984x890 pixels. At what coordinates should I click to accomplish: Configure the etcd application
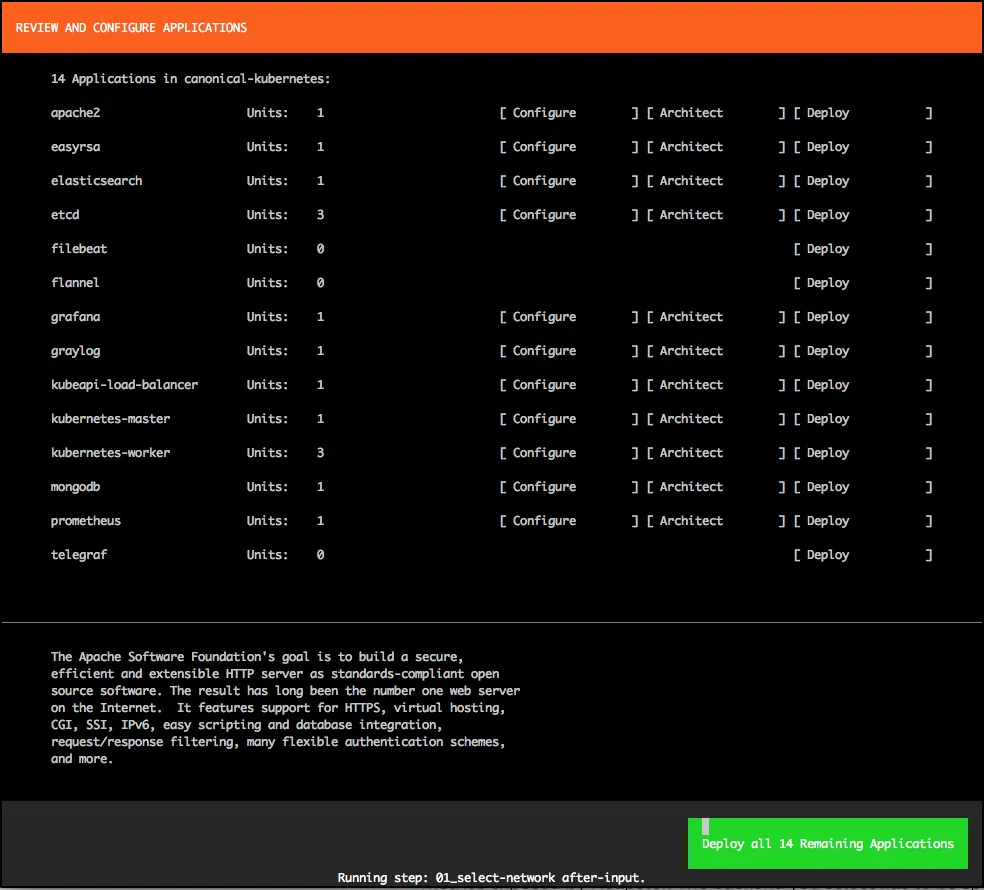pos(545,215)
